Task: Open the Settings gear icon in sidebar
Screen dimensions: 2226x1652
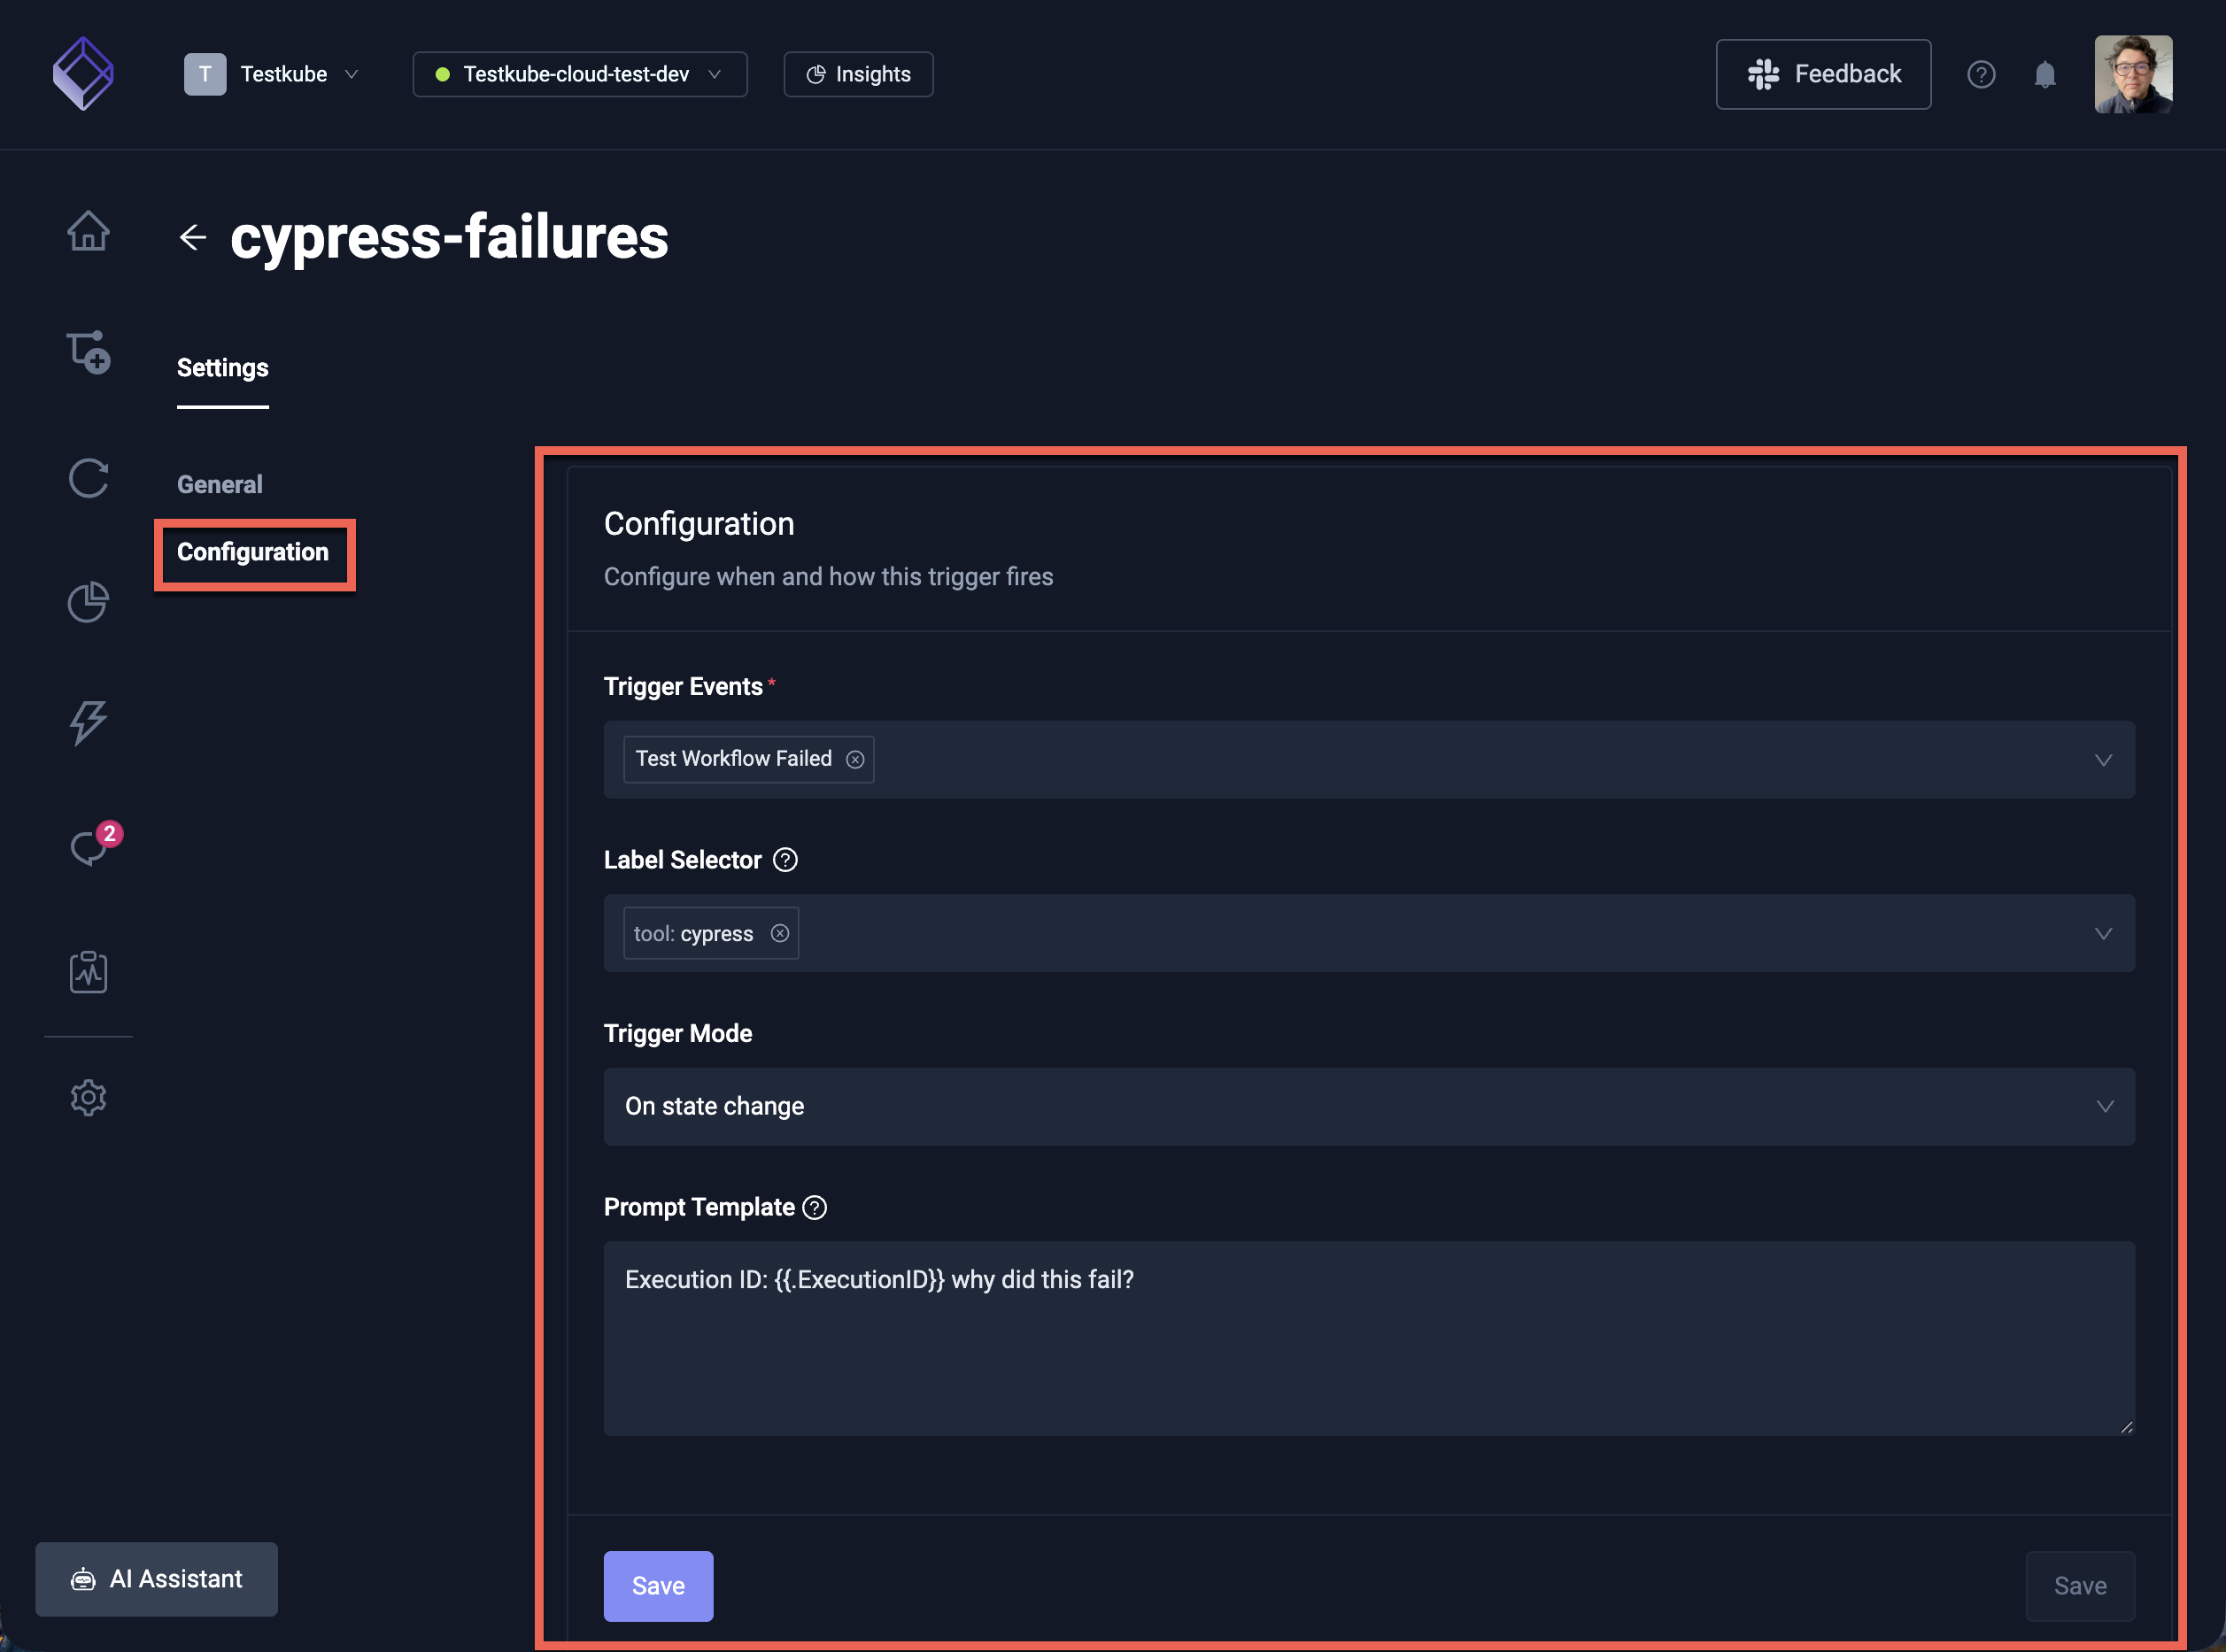Action: coord(88,1097)
